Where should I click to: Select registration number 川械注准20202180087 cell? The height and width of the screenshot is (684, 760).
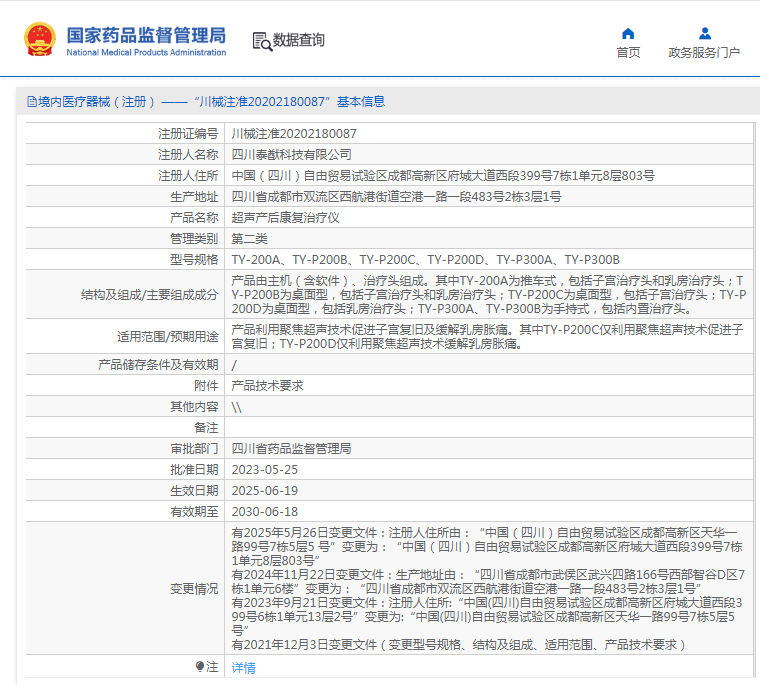coord(294,133)
